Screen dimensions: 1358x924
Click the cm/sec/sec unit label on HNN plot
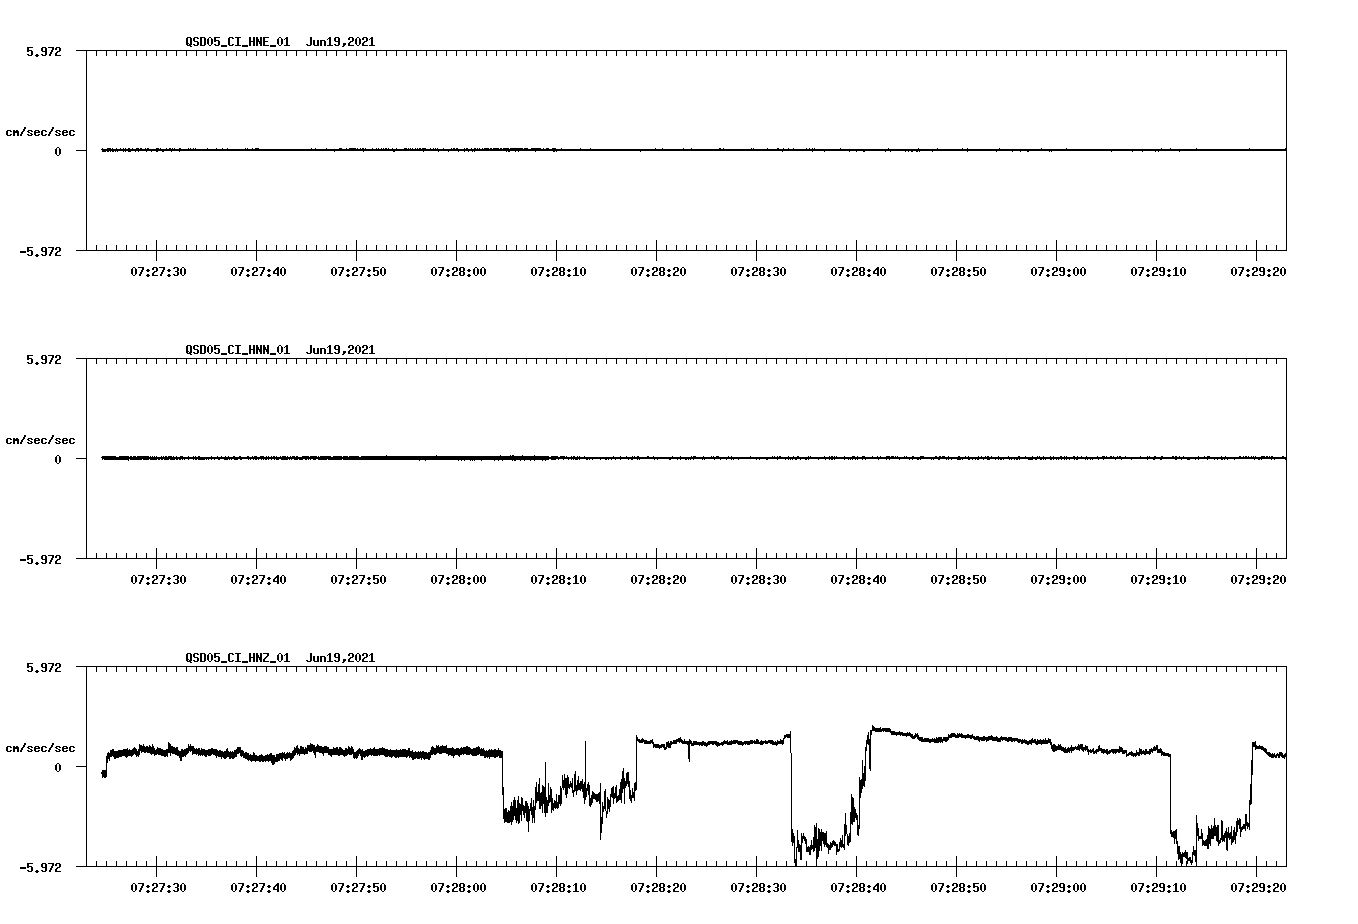(40, 440)
